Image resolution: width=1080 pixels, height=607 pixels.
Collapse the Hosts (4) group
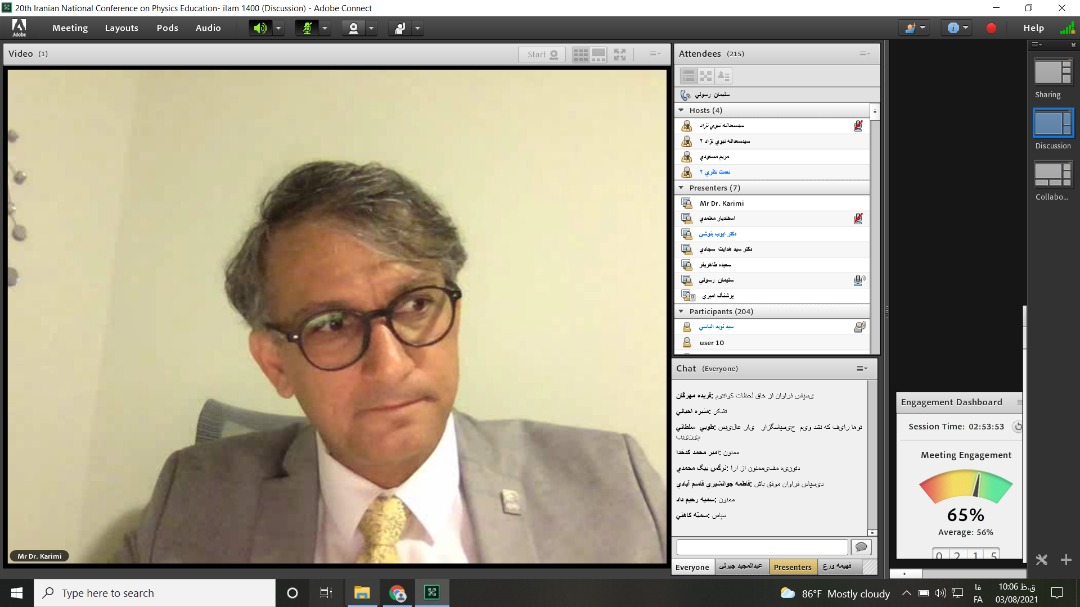[682, 110]
